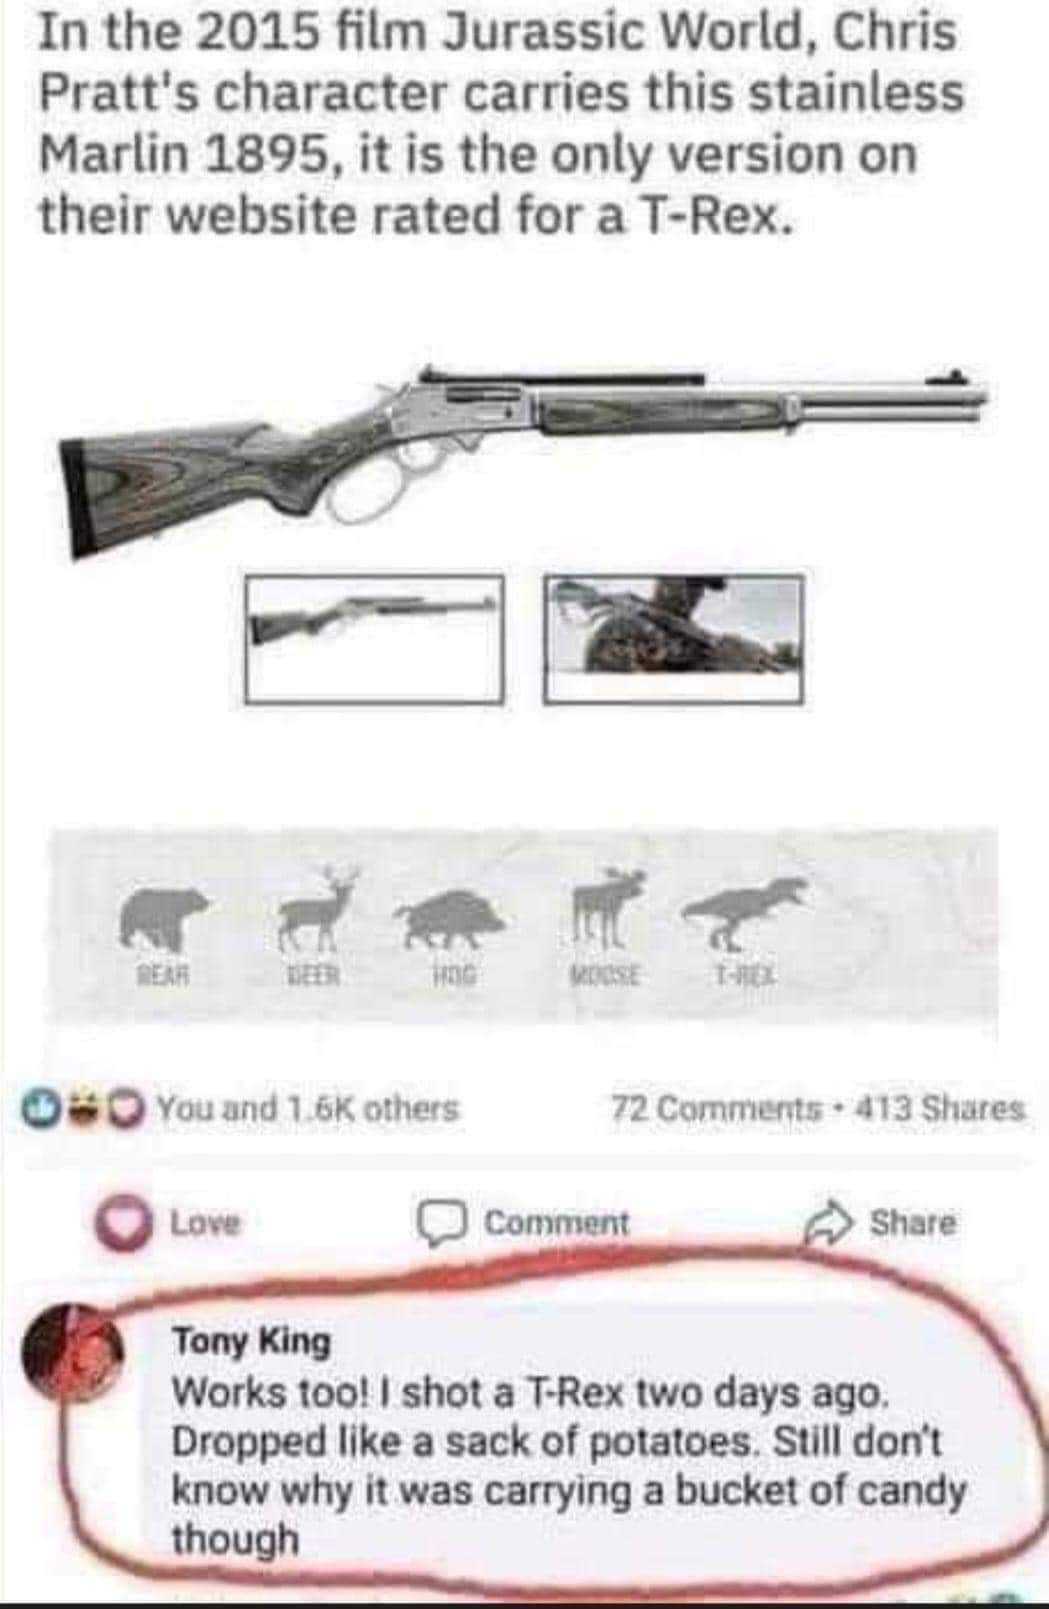Show the 72 Comments list
The image size is (1049, 1609).
coord(716,1109)
